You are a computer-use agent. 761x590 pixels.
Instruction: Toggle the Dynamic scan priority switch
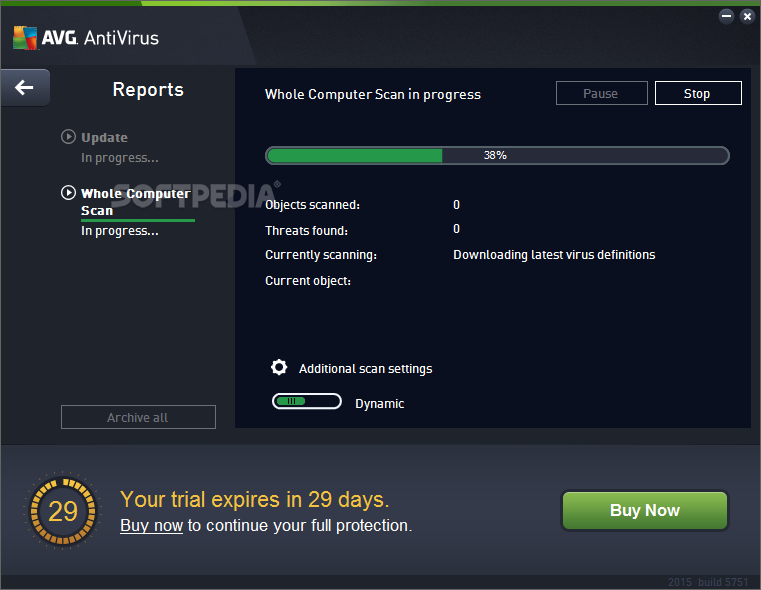(x=307, y=401)
